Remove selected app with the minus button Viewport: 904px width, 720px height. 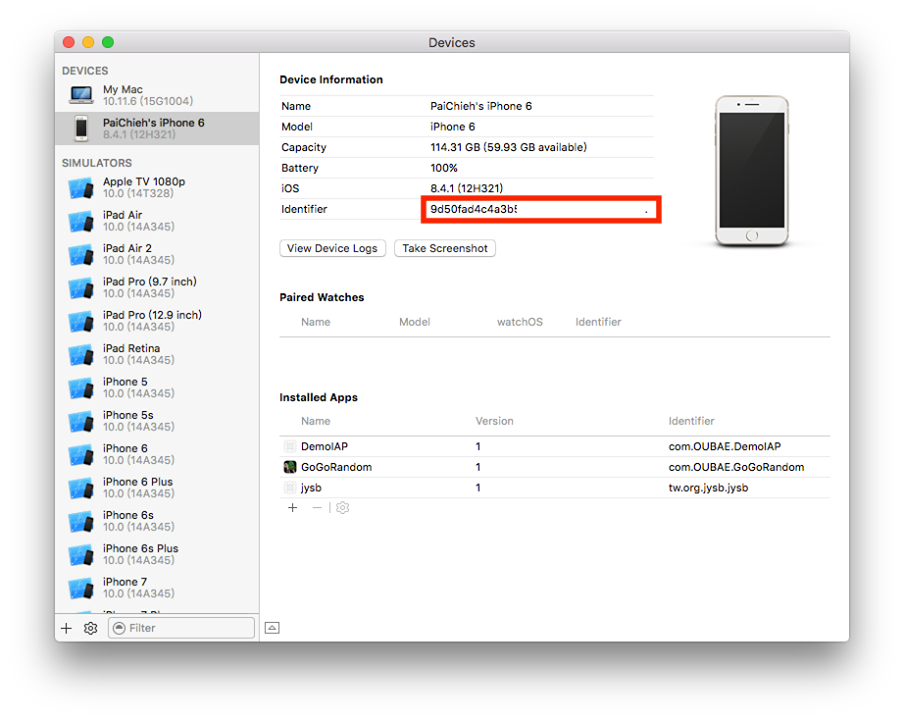coord(316,507)
